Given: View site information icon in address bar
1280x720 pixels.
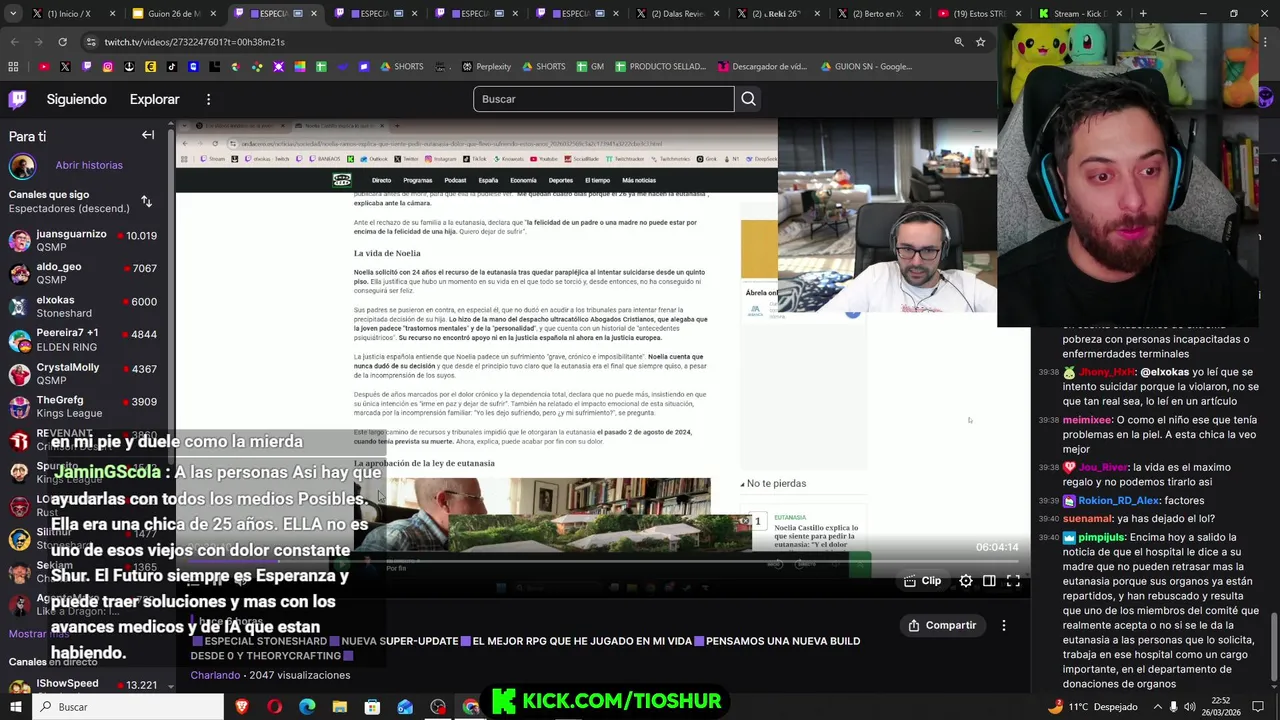Looking at the screenshot, I should 92,42.
